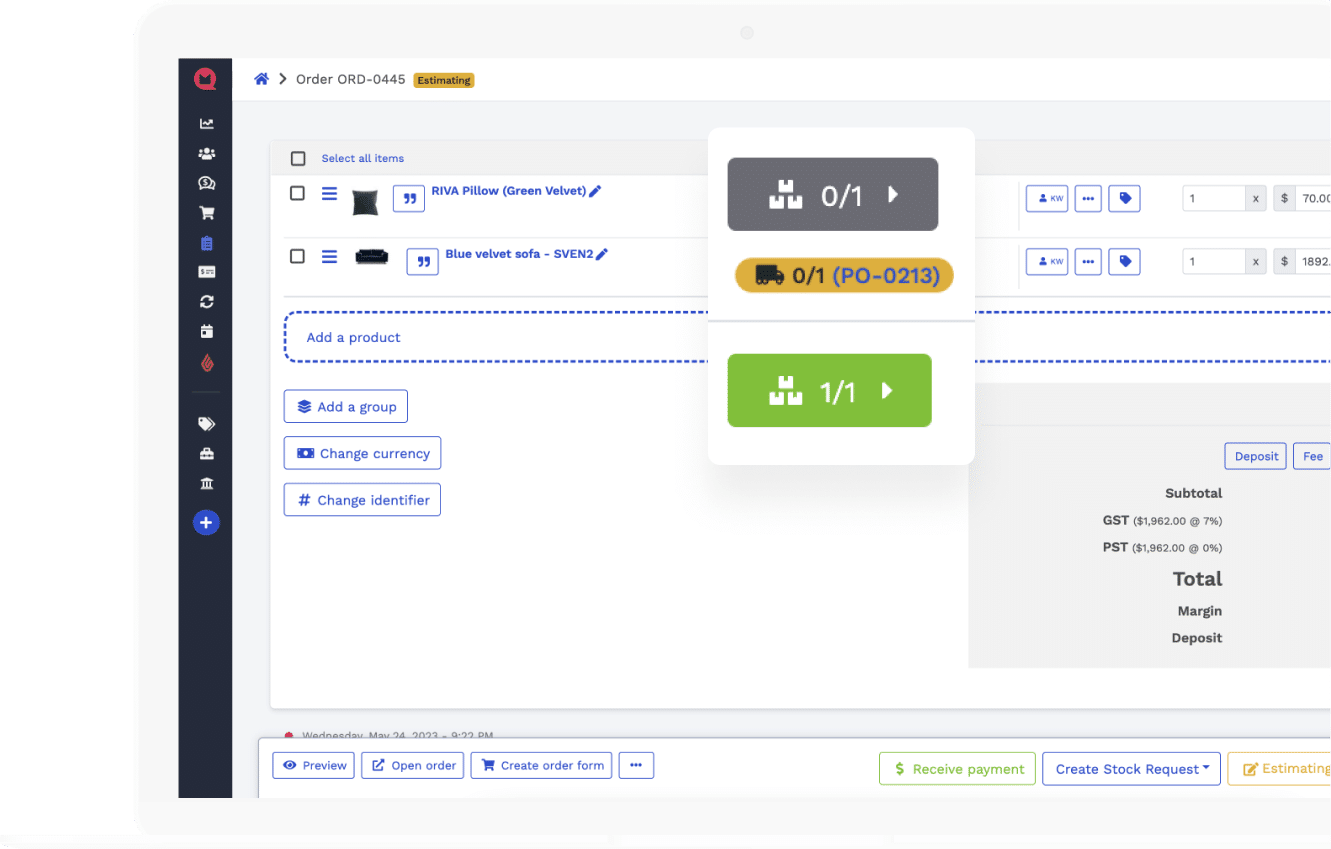This screenshot has height=849, width=1331.
Task: Click the yellow Estimating badge in header
Action: (444, 80)
